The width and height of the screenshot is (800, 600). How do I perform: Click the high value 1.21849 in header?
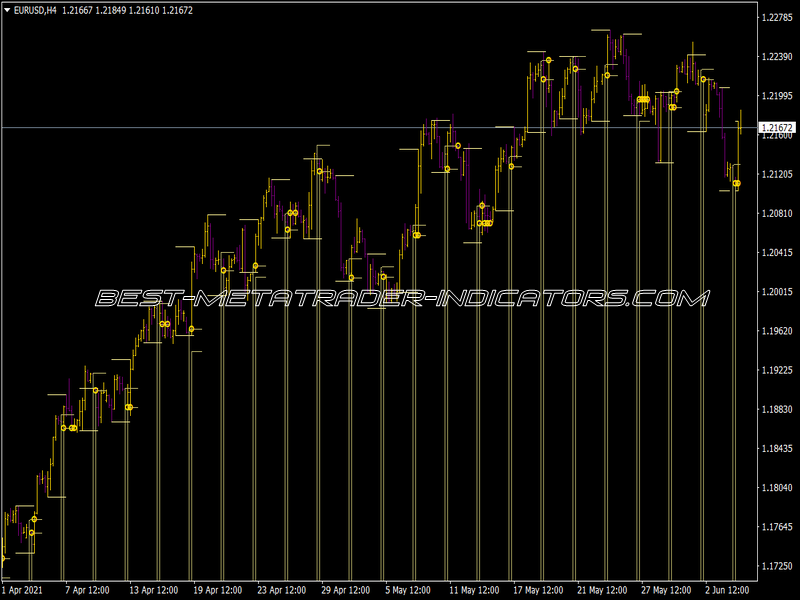pyautogui.click(x=111, y=10)
